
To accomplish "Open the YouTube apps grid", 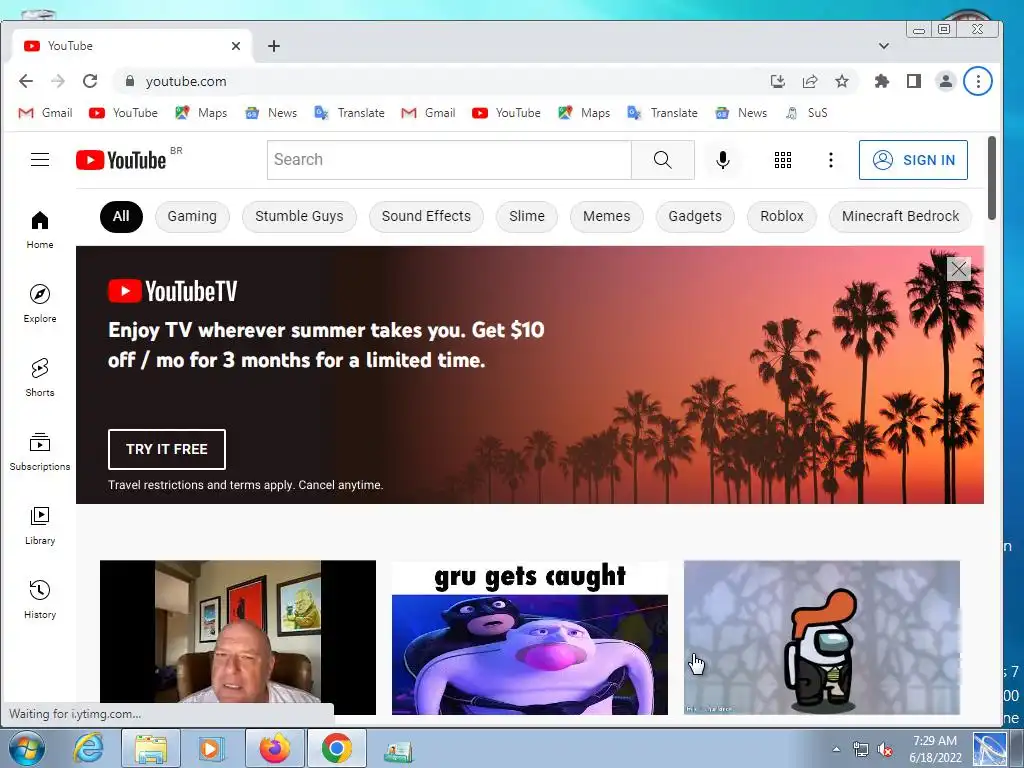I will [x=782, y=160].
